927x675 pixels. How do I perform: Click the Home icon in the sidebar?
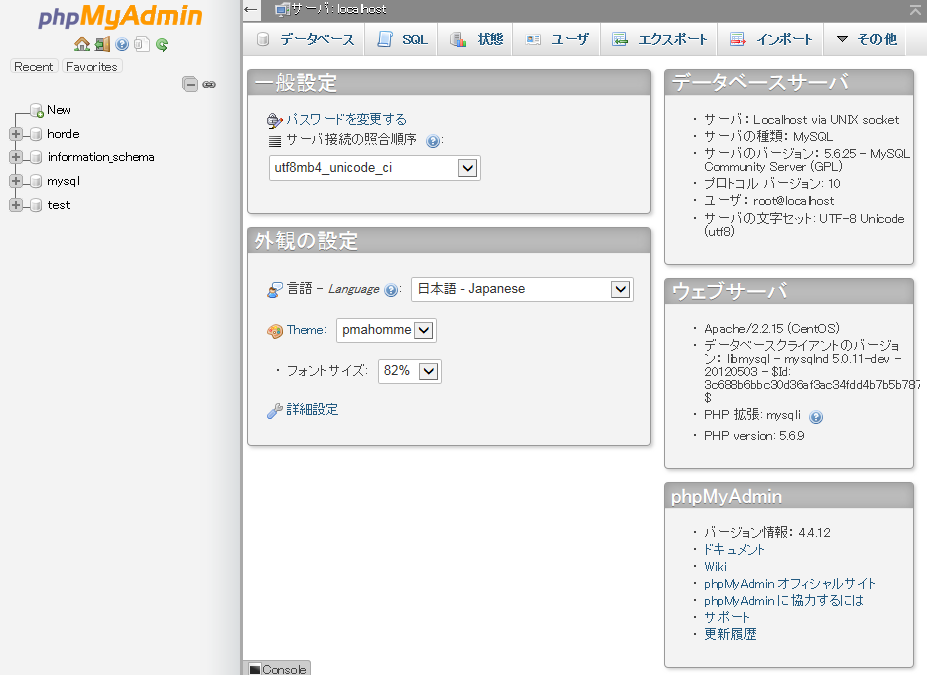click(82, 44)
